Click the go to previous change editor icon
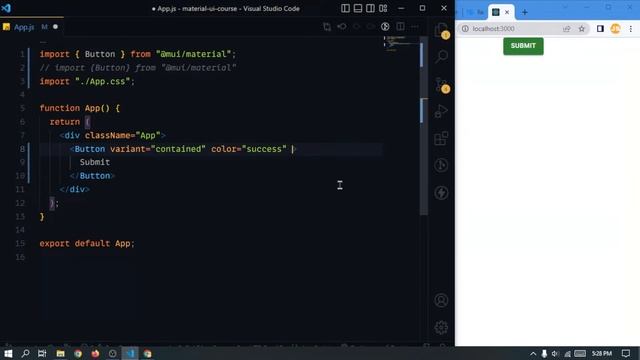The height and width of the screenshot is (360, 640). (x=342, y=27)
